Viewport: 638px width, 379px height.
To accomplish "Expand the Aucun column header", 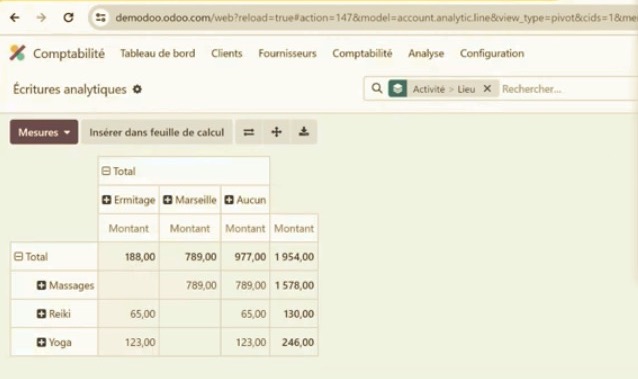I will [x=245, y=200].
